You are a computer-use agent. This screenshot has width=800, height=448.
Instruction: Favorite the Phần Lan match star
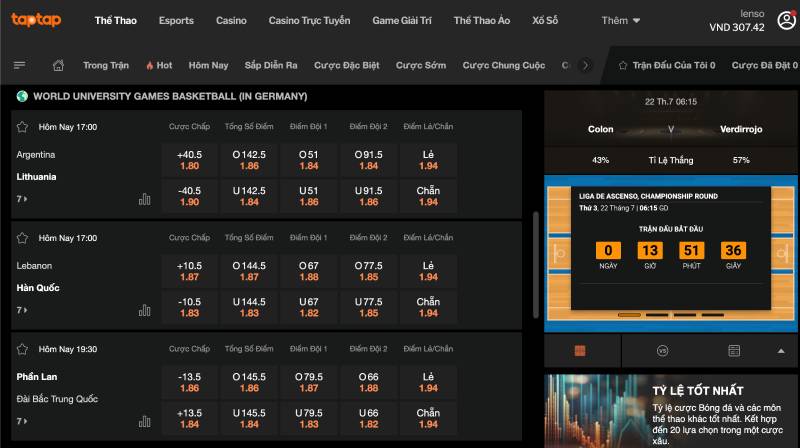click(x=22, y=349)
